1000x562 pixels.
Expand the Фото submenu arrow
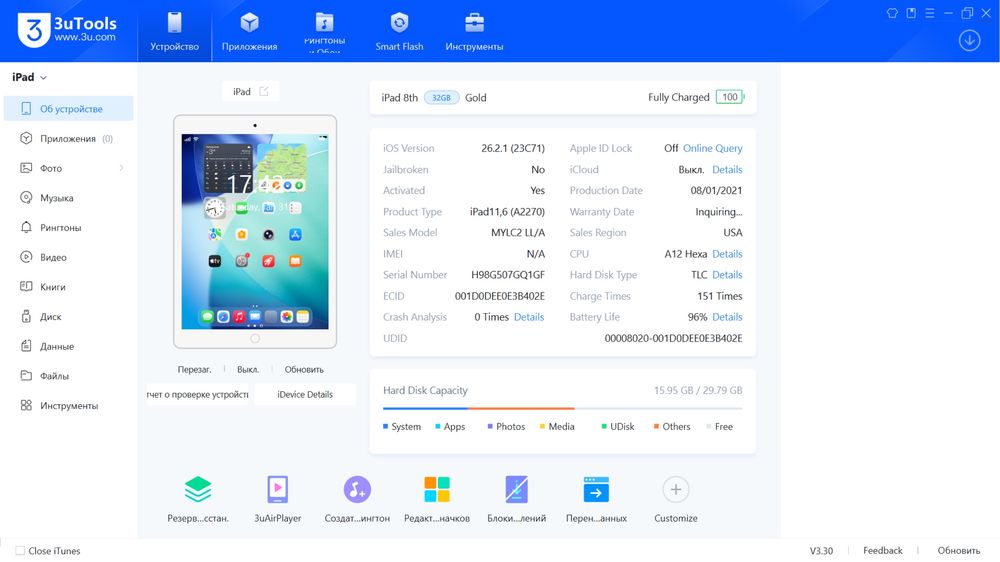tap(121, 168)
